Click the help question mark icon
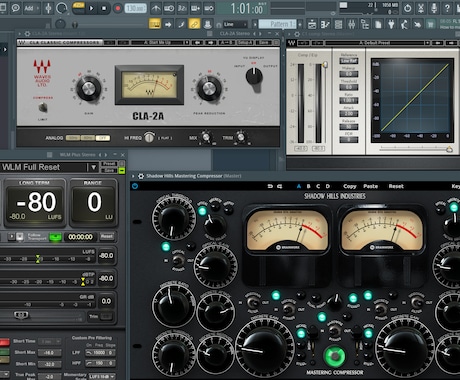 (x=447, y=8)
